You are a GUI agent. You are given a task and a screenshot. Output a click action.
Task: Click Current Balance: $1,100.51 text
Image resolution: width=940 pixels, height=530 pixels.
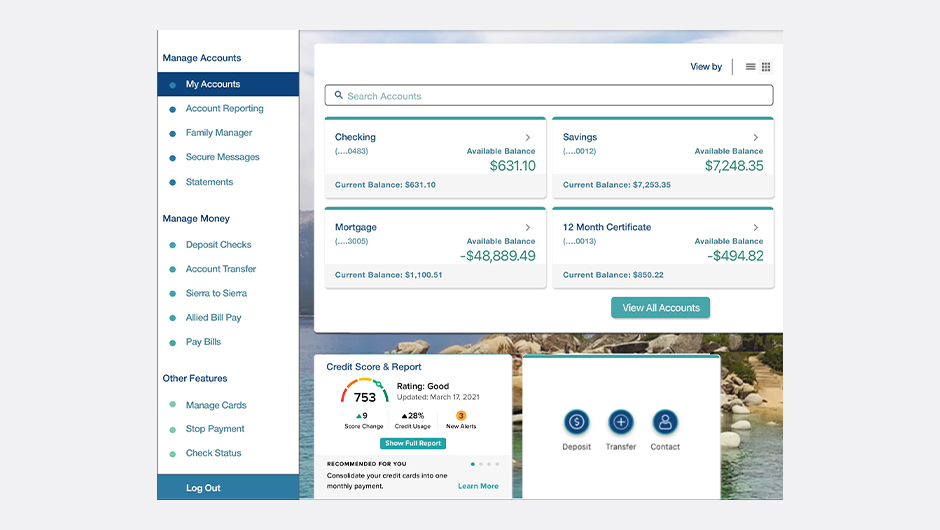pyautogui.click(x=388, y=275)
